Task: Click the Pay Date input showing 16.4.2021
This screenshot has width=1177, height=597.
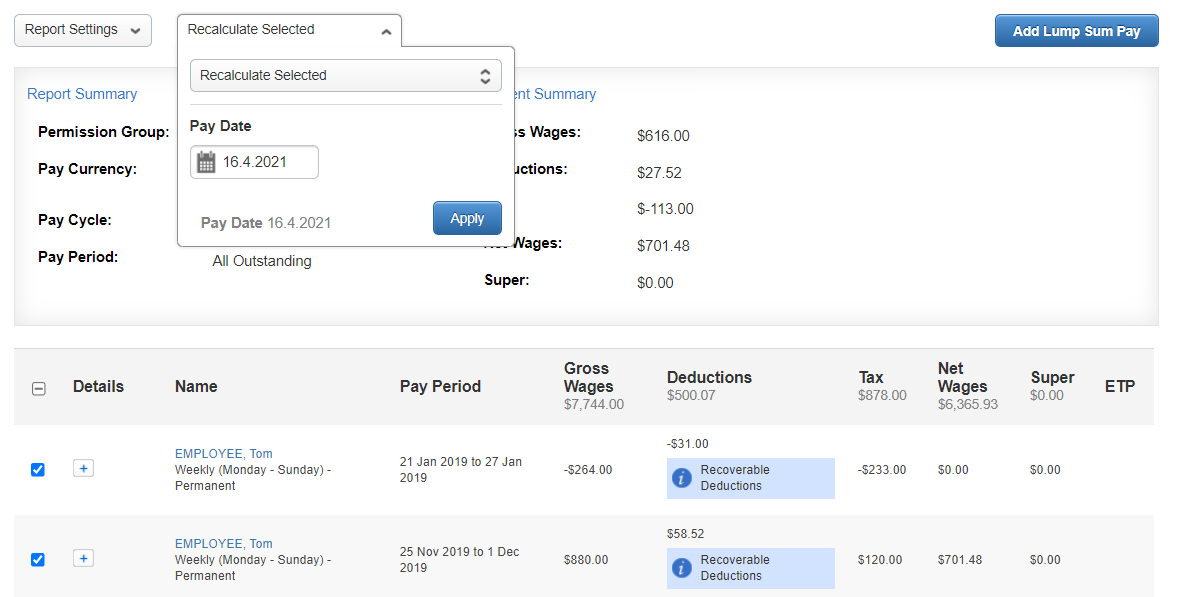Action: pyautogui.click(x=265, y=162)
